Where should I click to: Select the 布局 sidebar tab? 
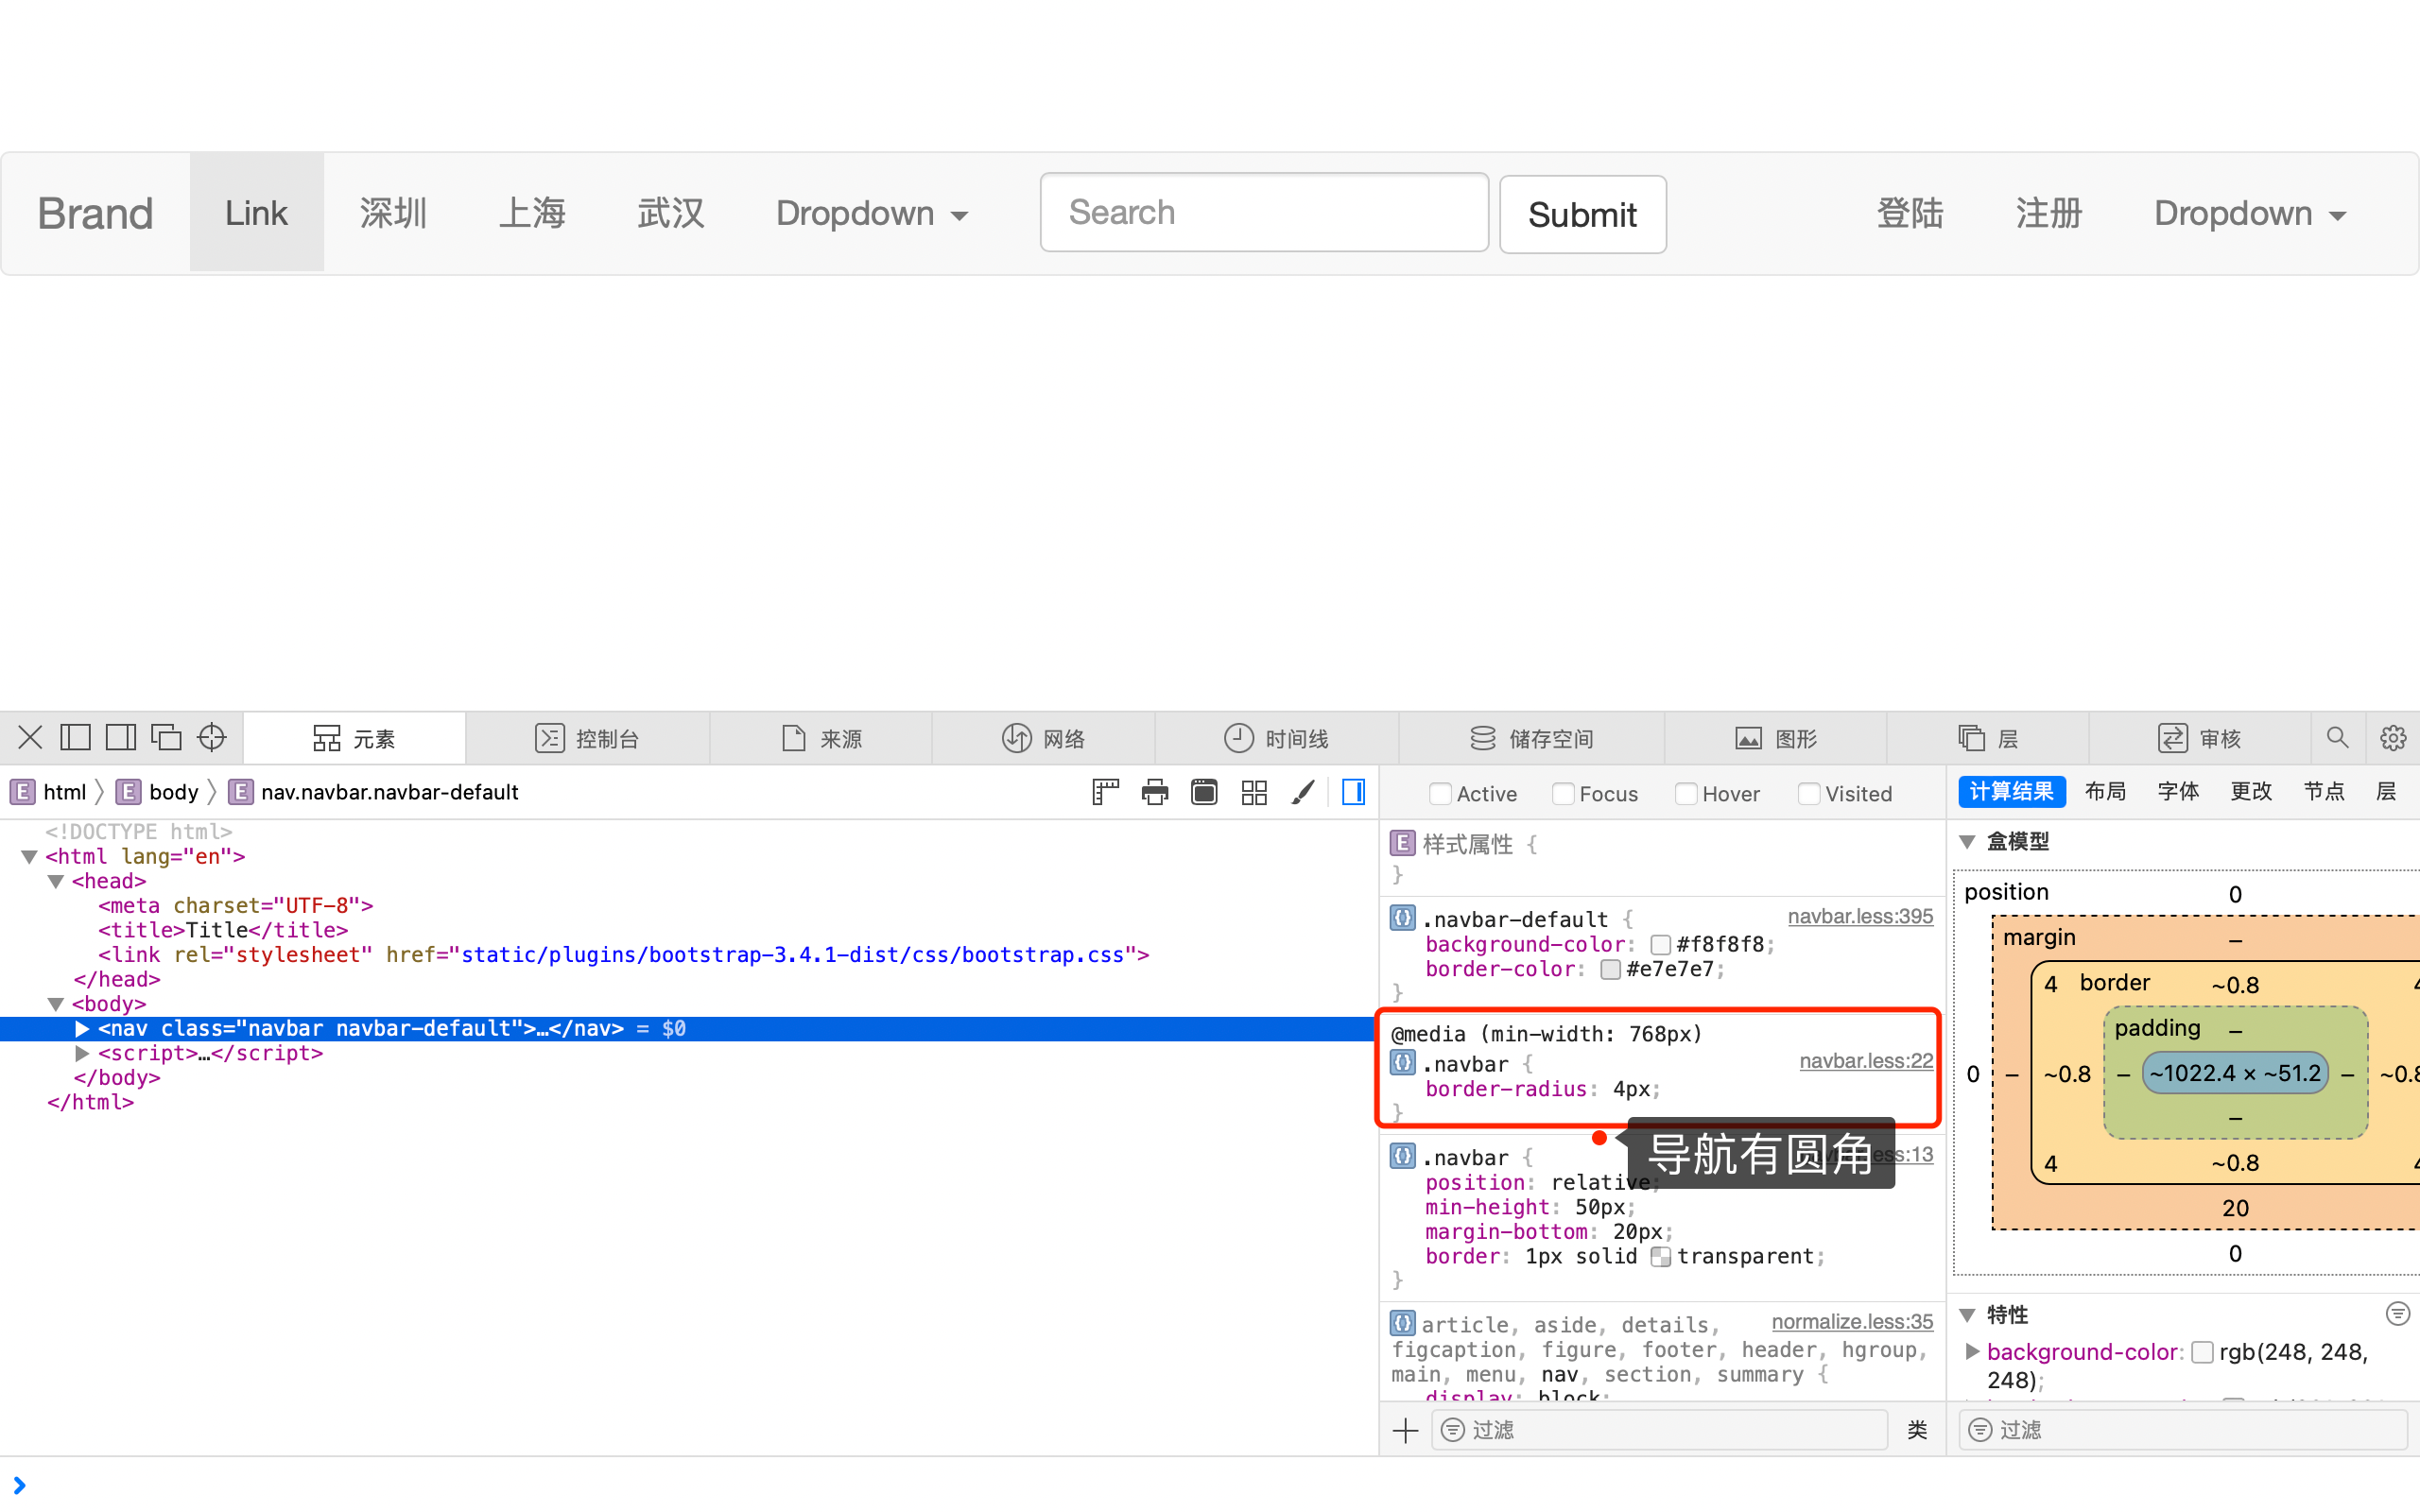[x=2105, y=791]
